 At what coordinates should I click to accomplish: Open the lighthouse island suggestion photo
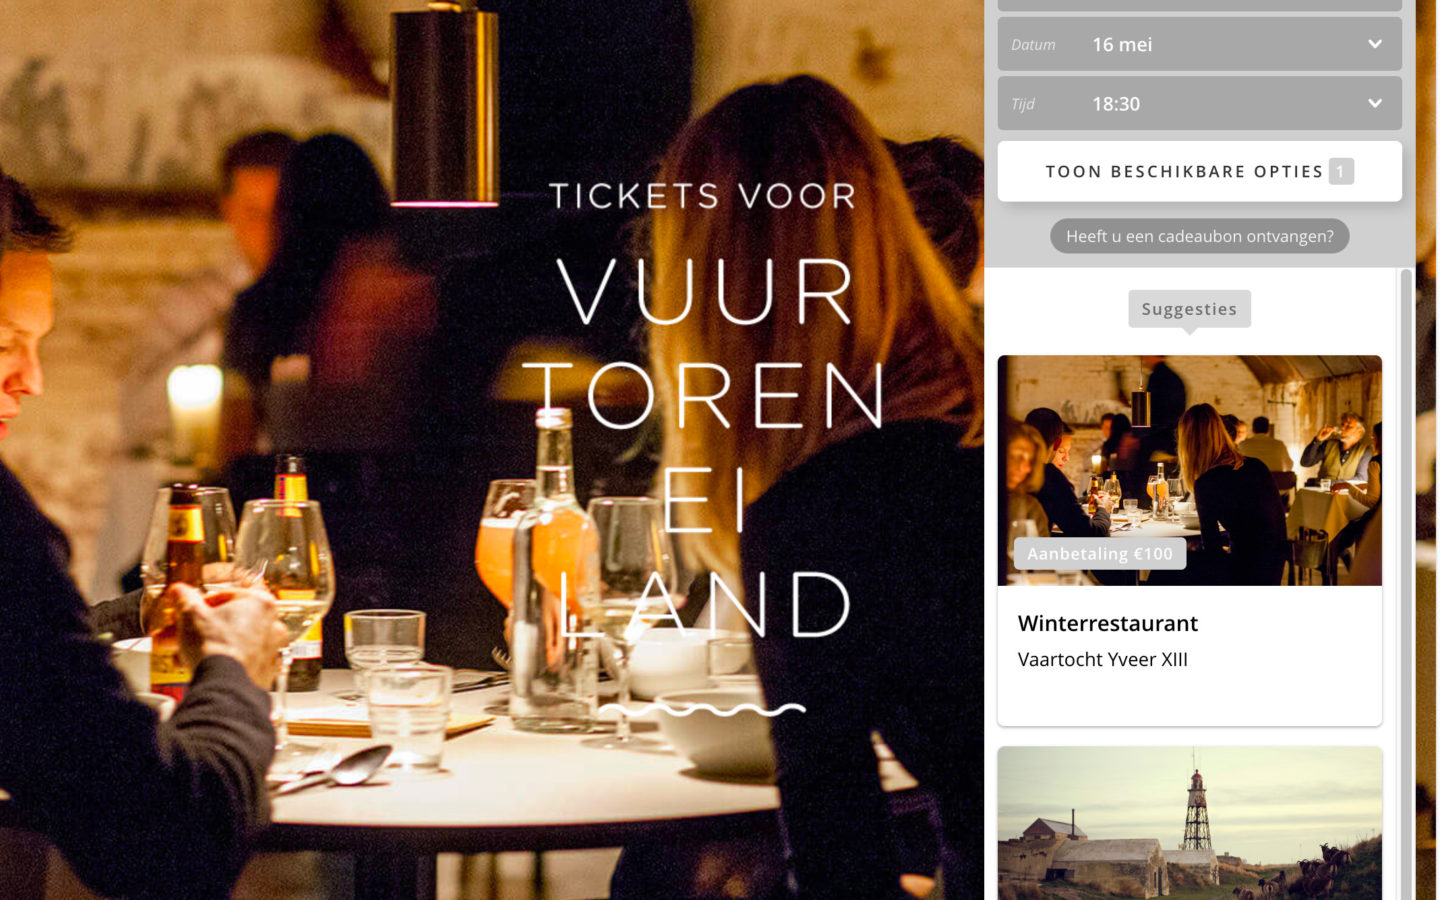(x=1190, y=823)
